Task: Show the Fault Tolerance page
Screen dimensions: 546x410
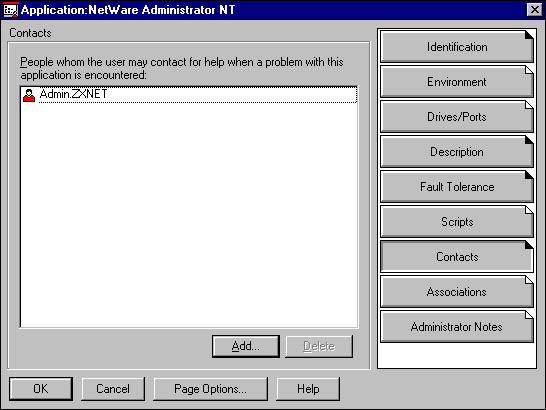Action: point(457,187)
